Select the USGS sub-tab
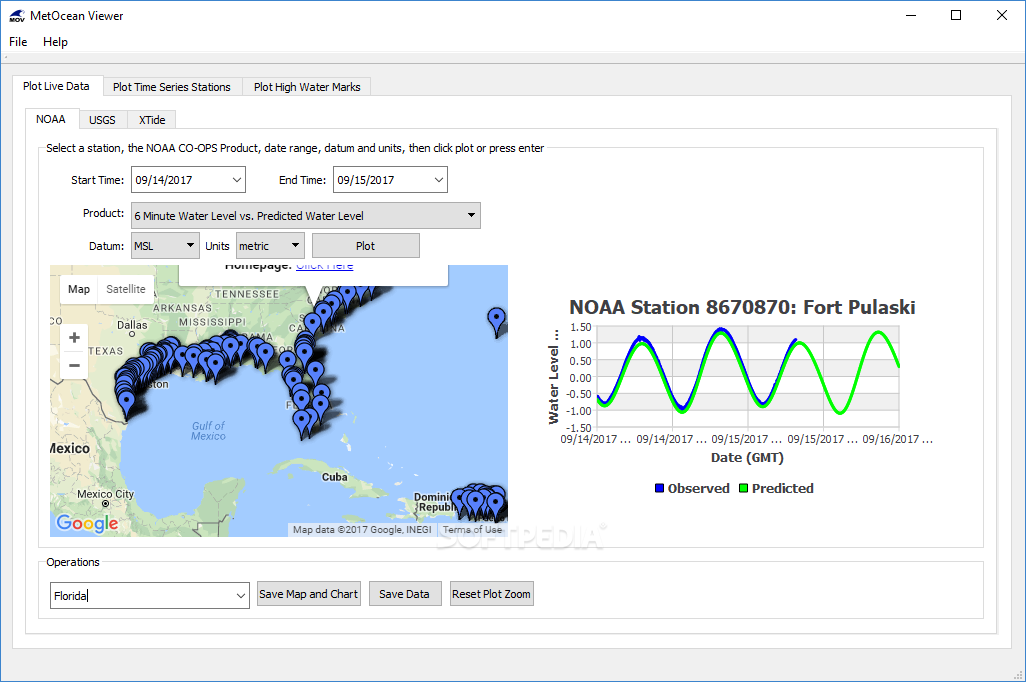This screenshot has width=1026, height=682. click(x=102, y=120)
